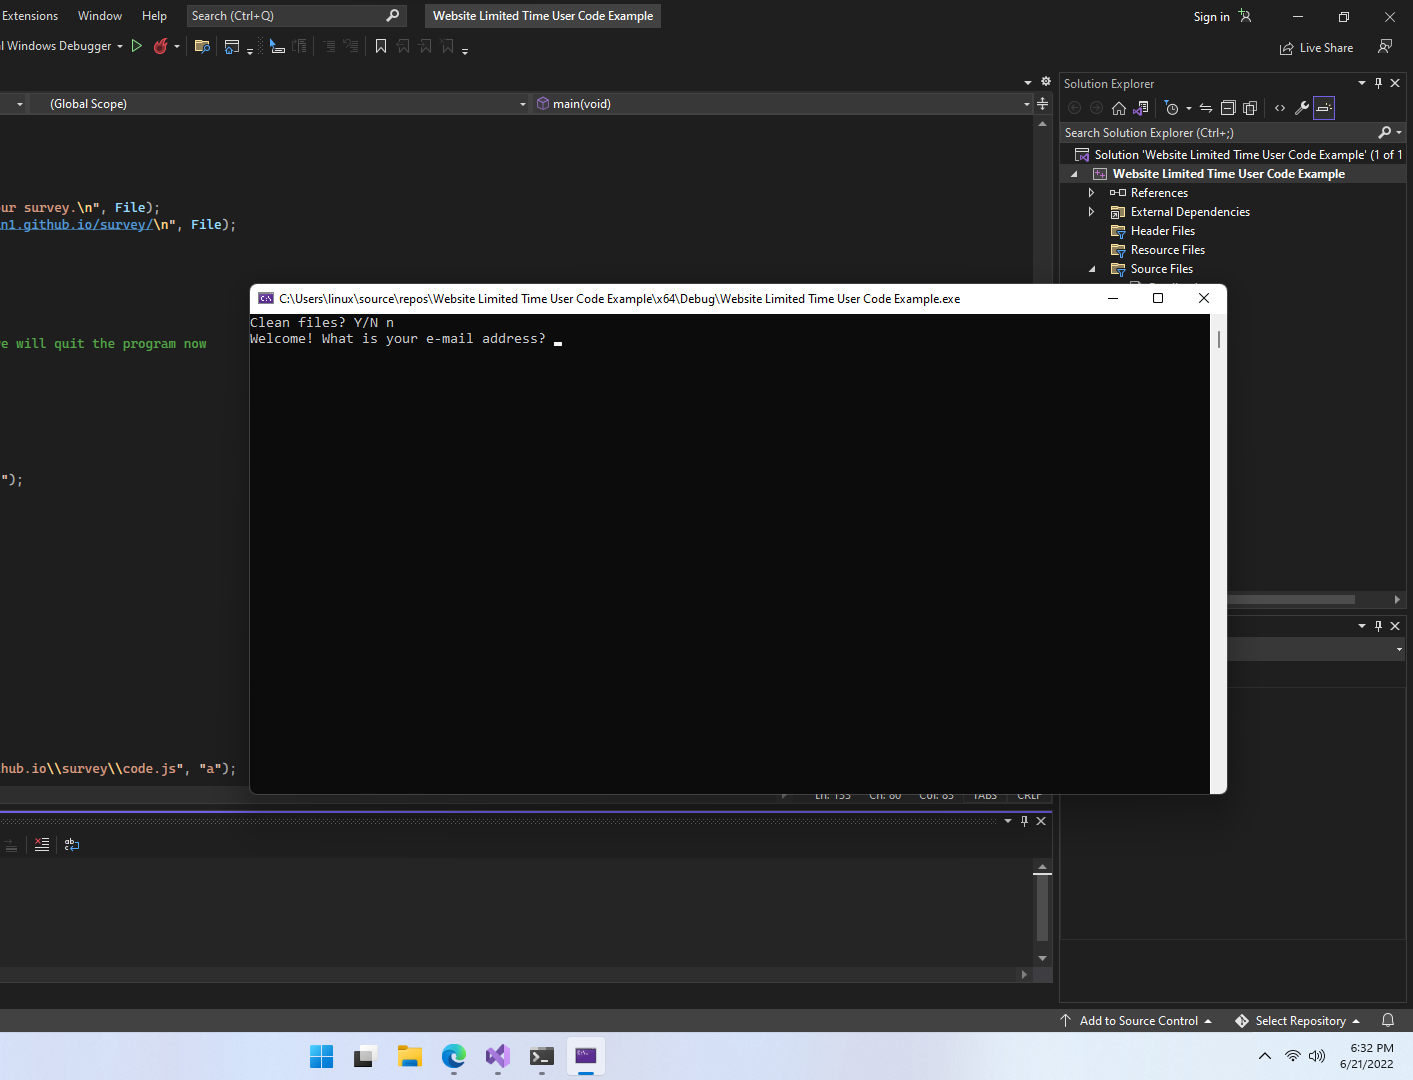Image resolution: width=1413 pixels, height=1080 pixels.
Task: Collapse the Source Files folder
Action: point(1091,269)
